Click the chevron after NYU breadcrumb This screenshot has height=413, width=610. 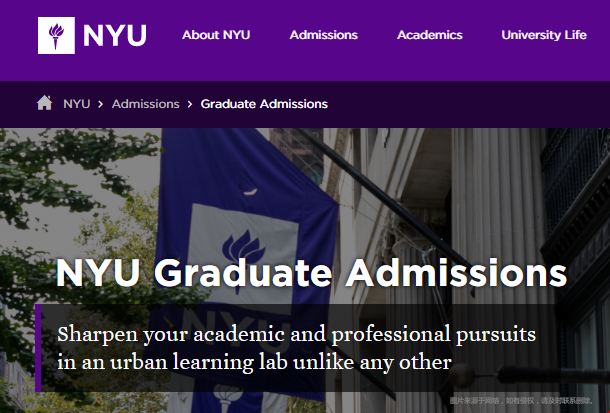click(x=100, y=104)
